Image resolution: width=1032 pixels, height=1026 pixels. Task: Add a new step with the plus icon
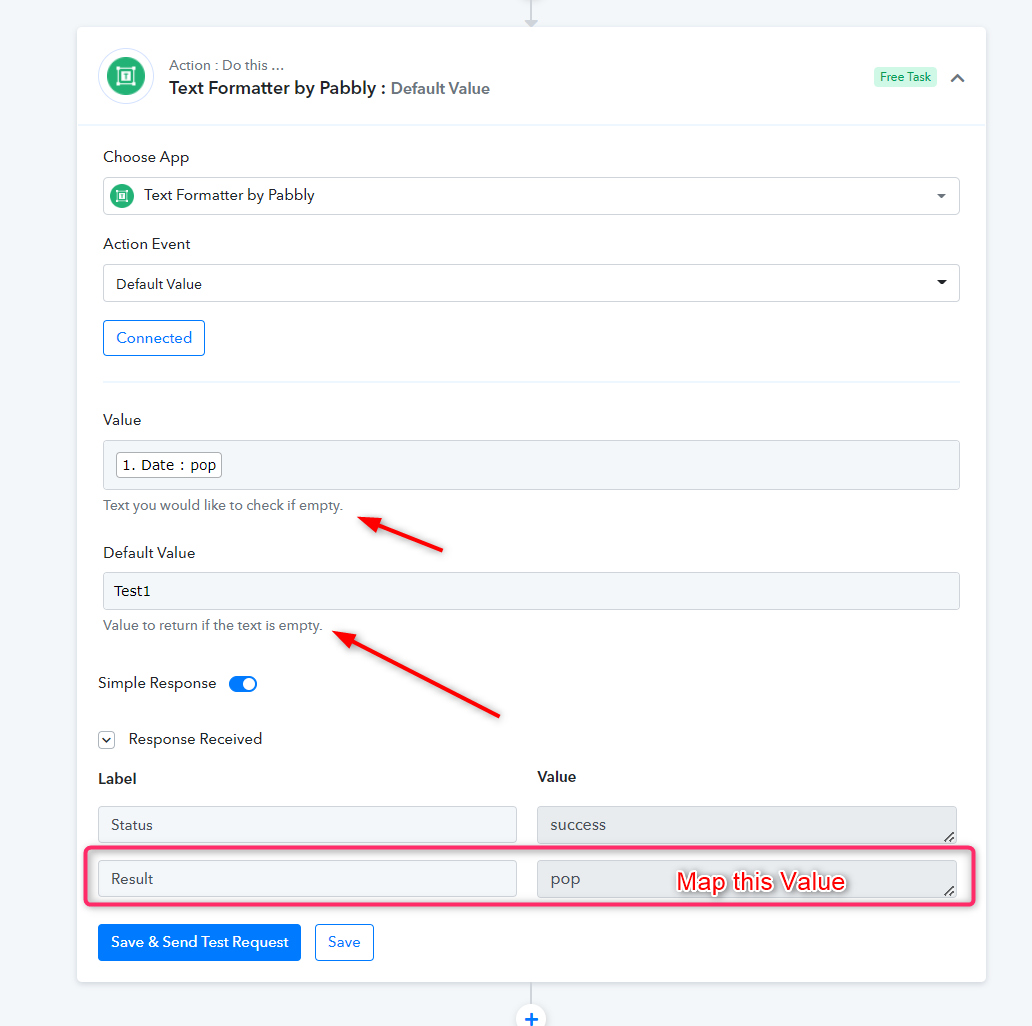(x=531, y=1017)
